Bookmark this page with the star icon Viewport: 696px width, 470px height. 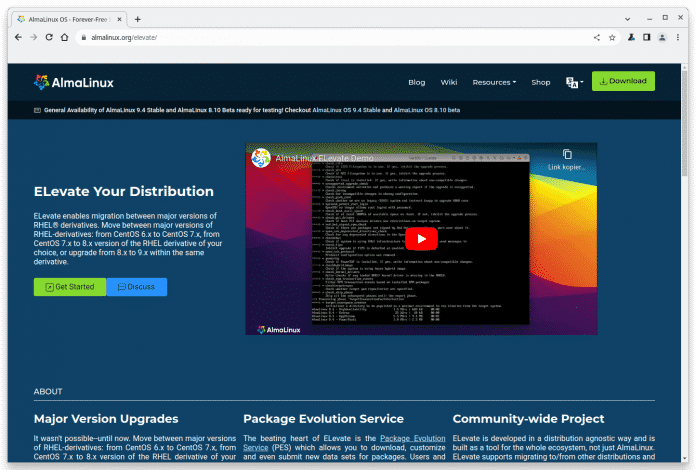612,38
